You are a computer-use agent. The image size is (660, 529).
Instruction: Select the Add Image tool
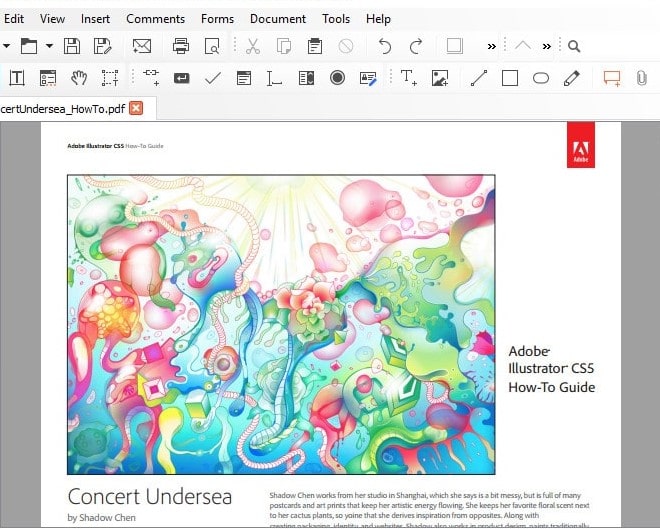click(440, 78)
